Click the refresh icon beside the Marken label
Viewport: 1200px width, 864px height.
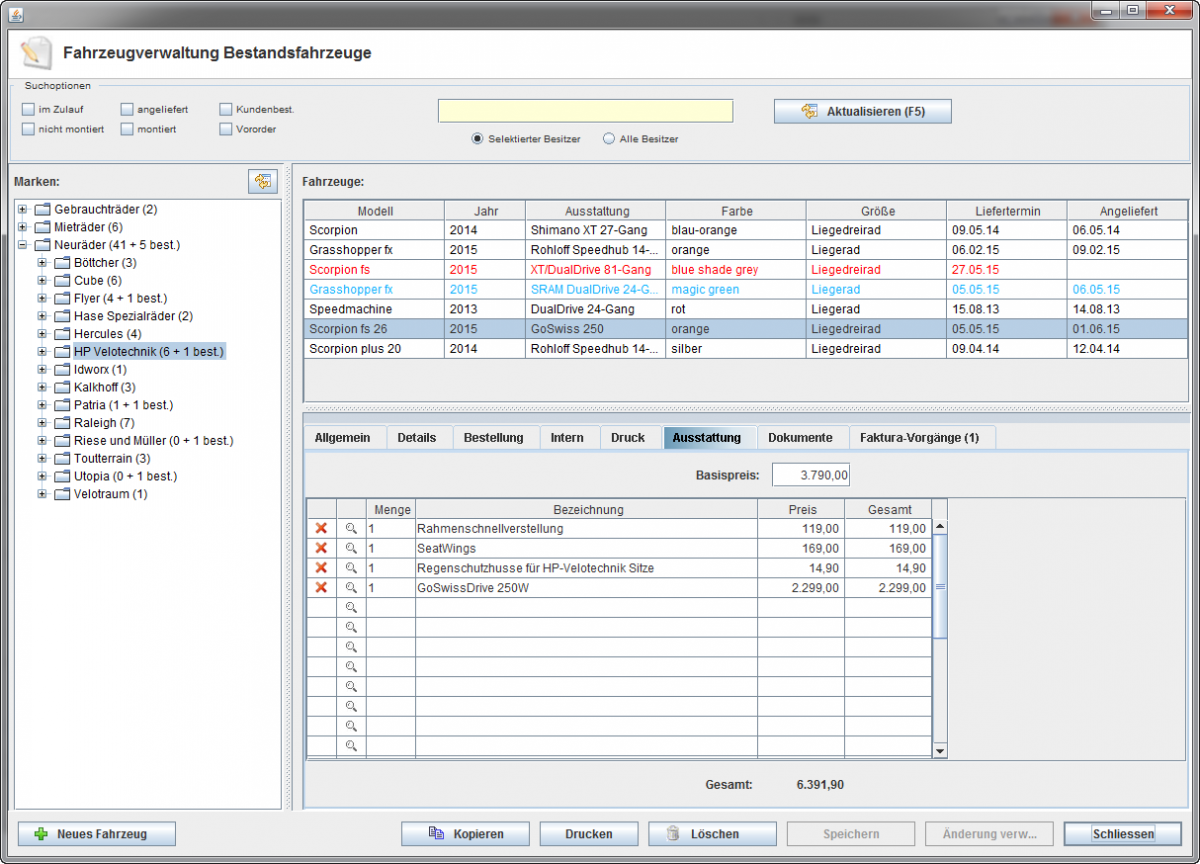(x=261, y=181)
